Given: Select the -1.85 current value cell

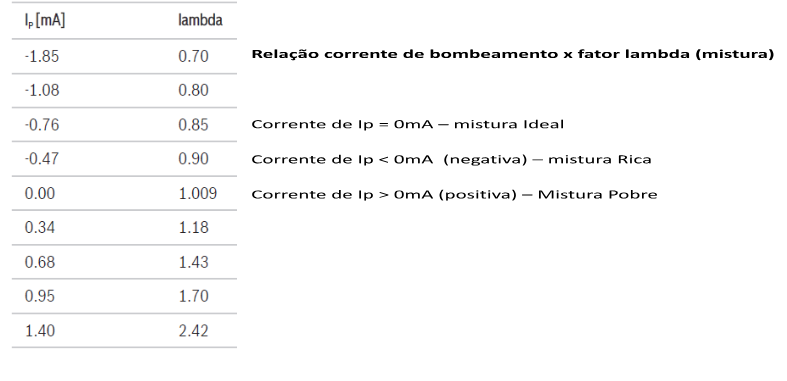Looking at the screenshot, I should point(42,56).
